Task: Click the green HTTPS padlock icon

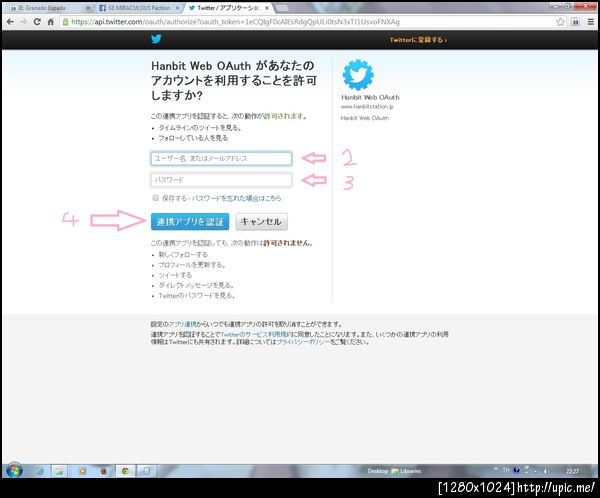Action: pyautogui.click(x=65, y=22)
